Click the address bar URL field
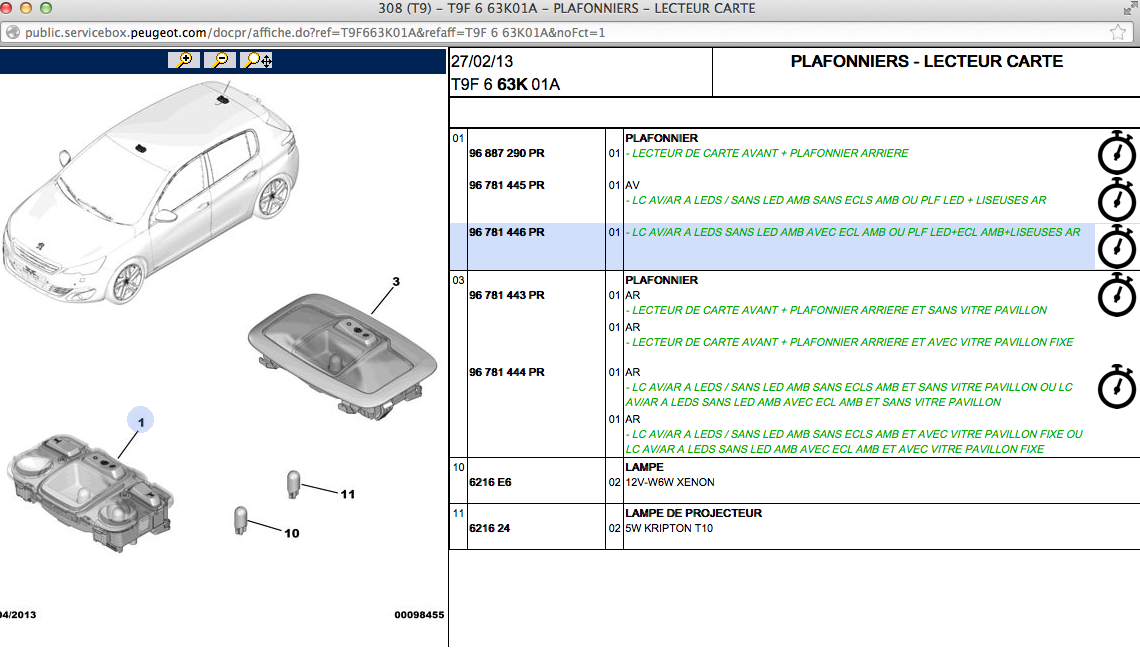Viewport: 1140px width, 656px height. coord(500,32)
